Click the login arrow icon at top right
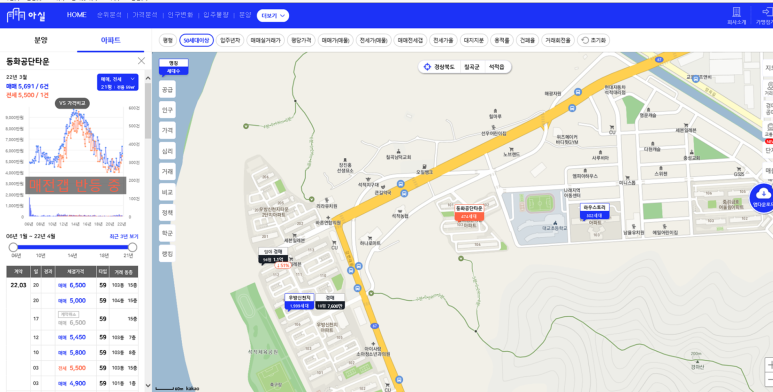 point(767,12)
